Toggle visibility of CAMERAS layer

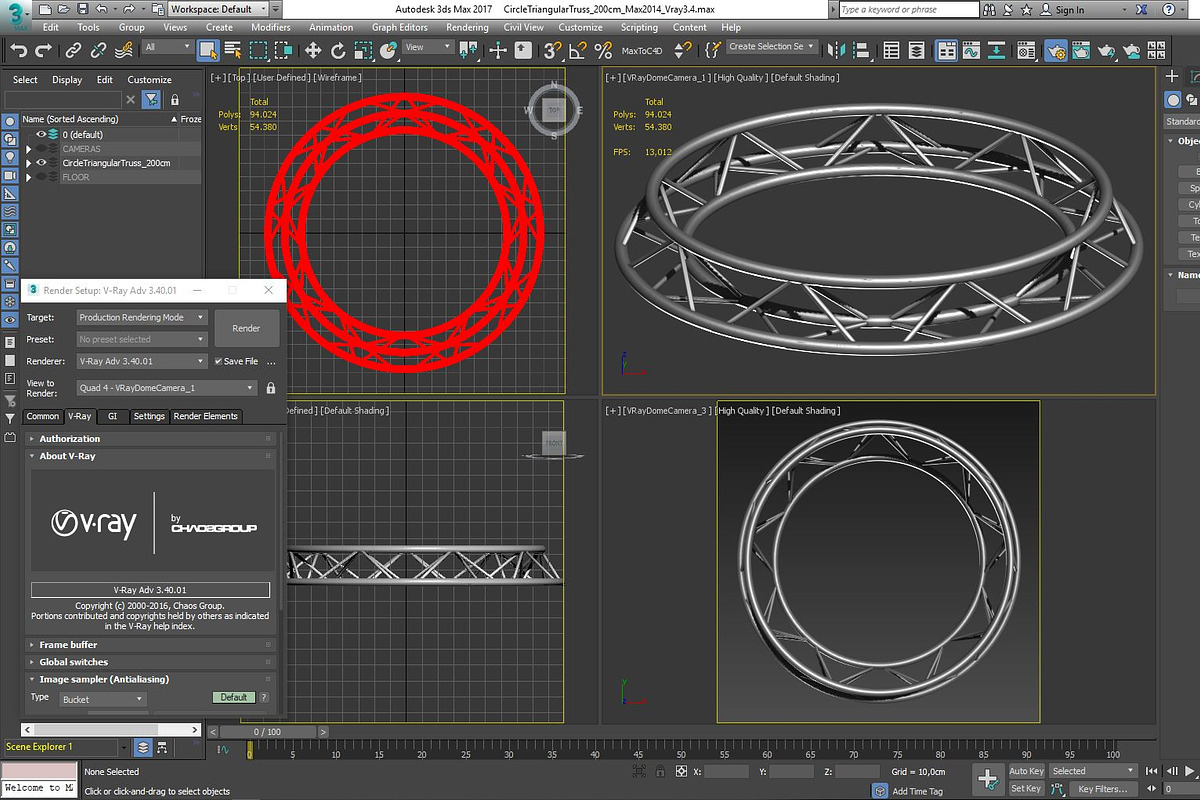tap(42, 148)
